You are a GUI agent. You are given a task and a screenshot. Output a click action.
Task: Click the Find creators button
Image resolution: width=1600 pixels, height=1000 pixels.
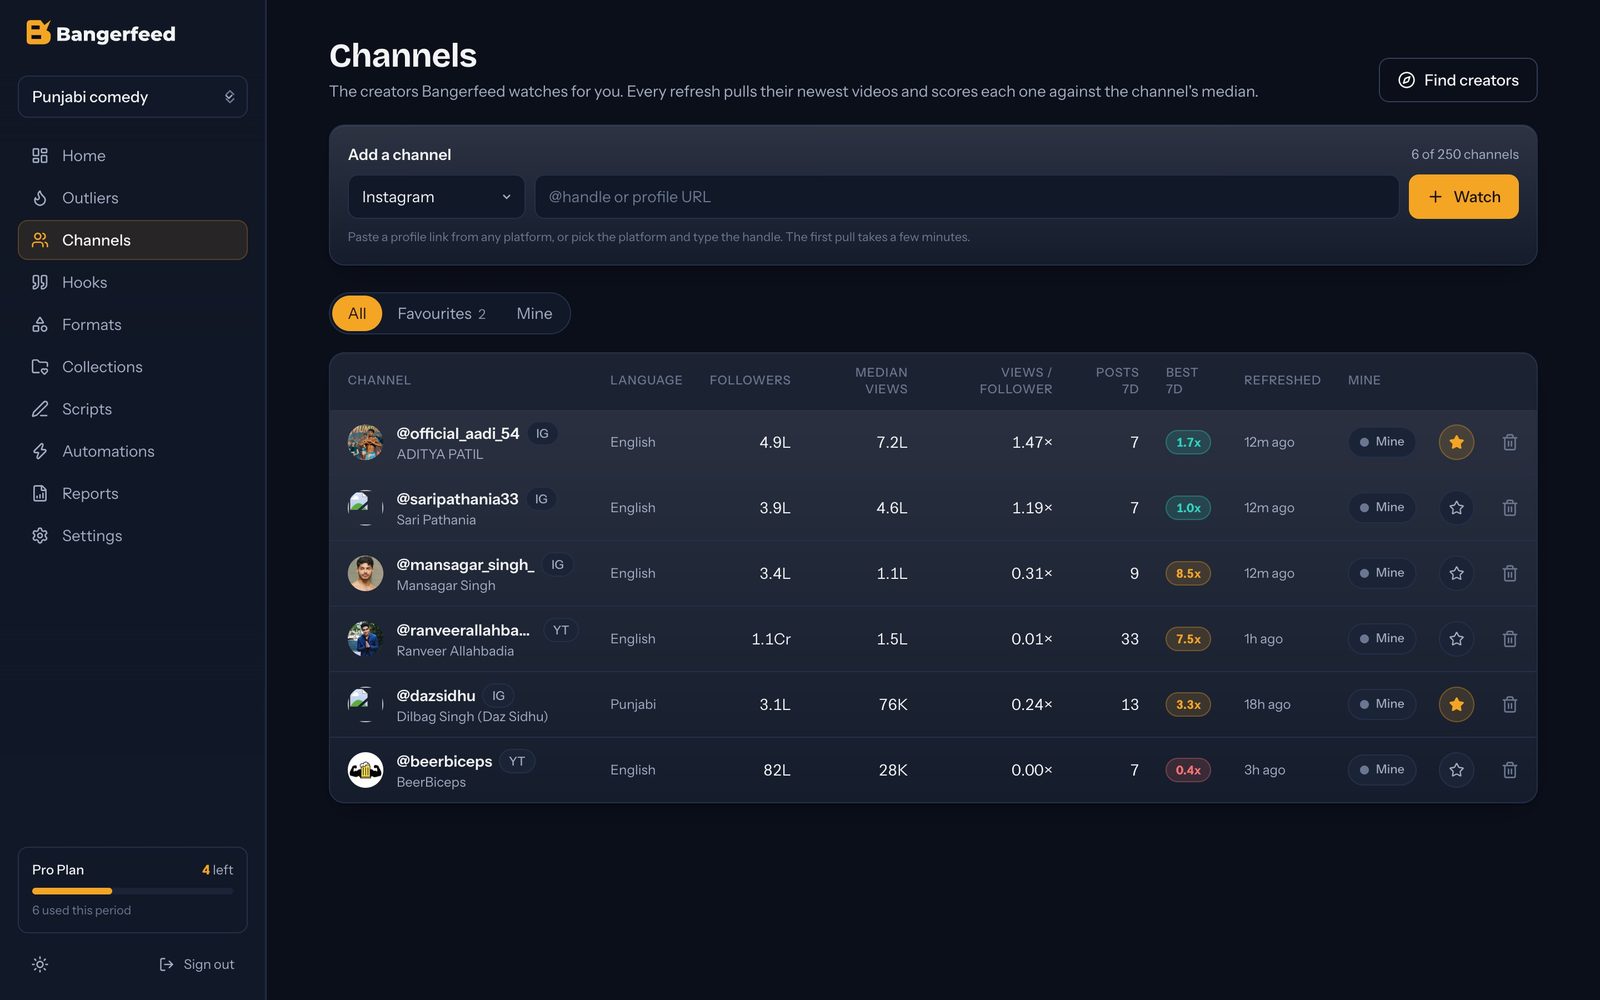pos(1457,80)
